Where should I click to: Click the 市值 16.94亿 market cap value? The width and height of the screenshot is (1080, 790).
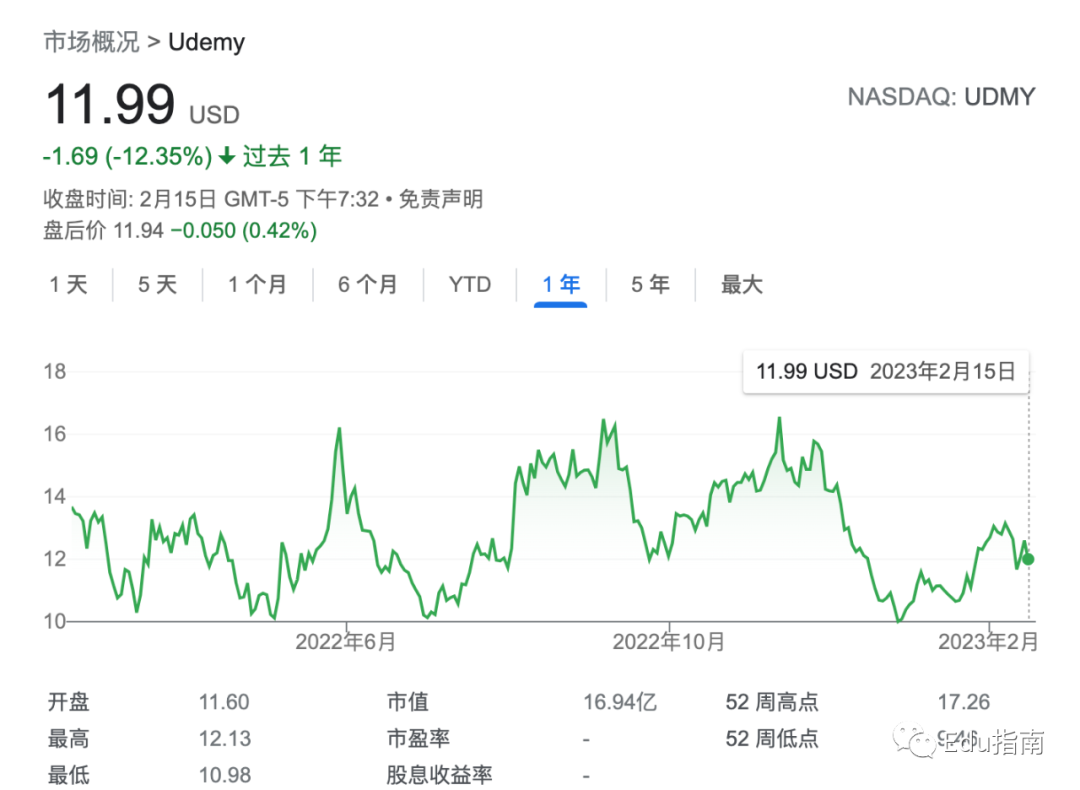coord(620,703)
